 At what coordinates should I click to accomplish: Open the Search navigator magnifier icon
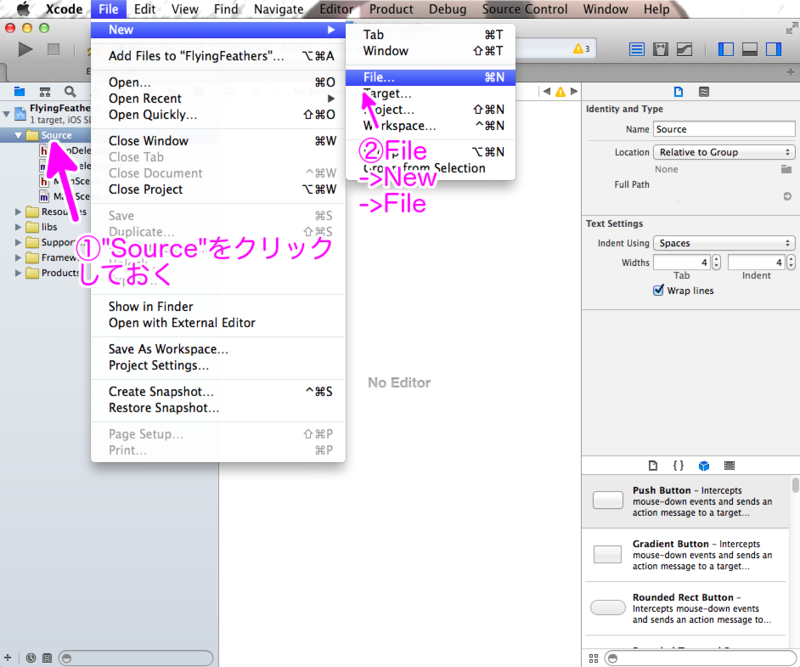tap(70, 92)
